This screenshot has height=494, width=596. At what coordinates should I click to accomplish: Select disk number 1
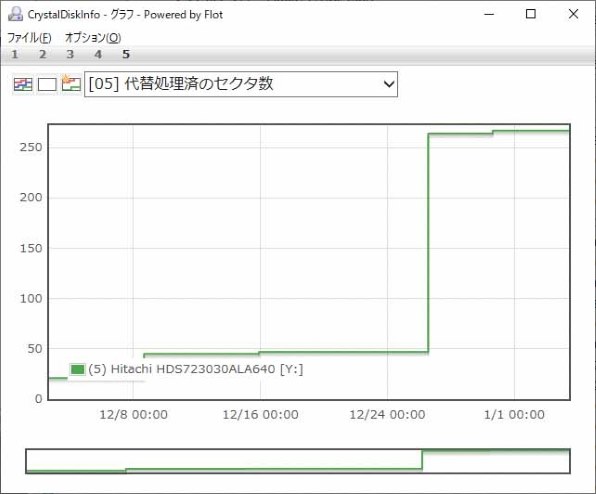(x=14, y=54)
